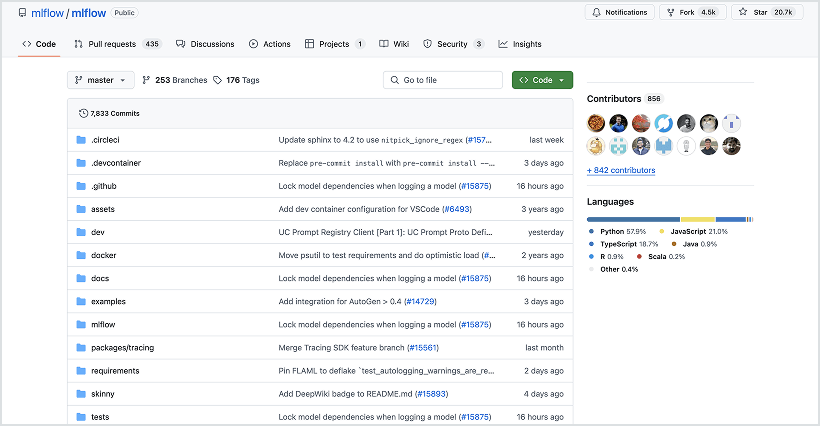Switch to the Discussions tab

pyautogui.click(x=205, y=44)
